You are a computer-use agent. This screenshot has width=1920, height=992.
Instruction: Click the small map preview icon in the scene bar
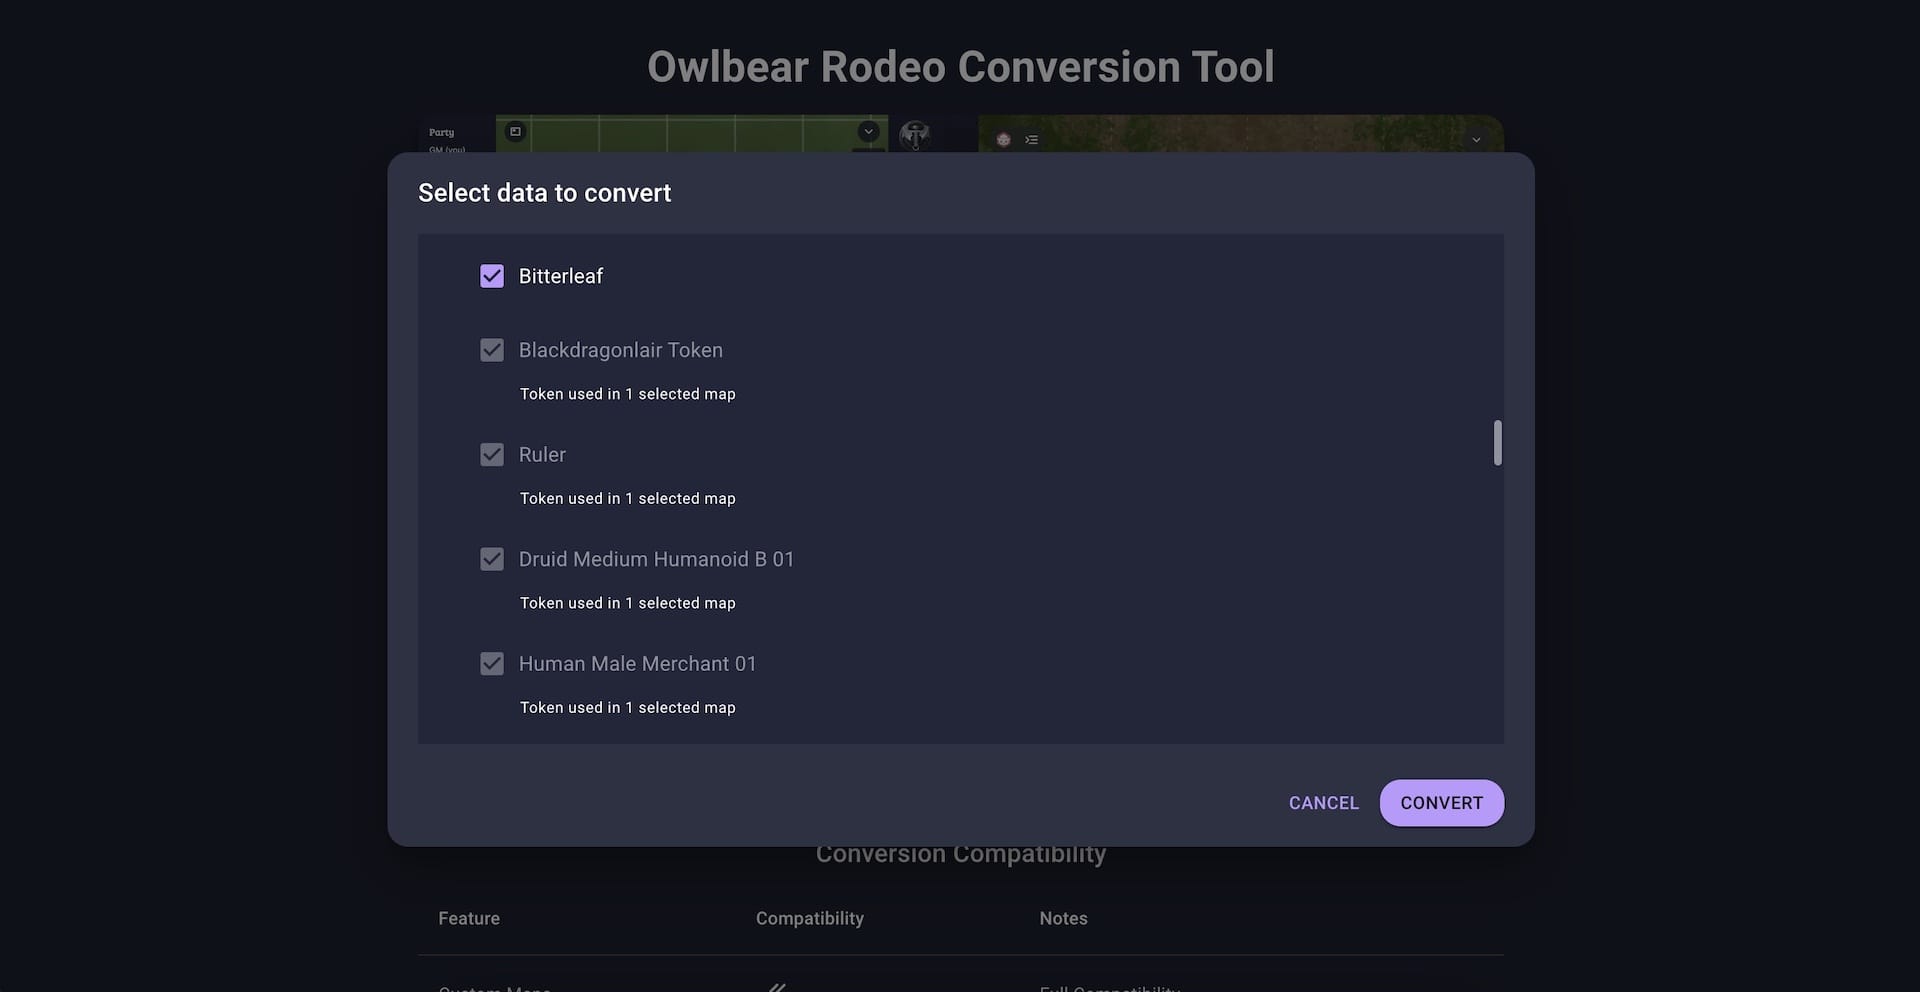(x=515, y=131)
